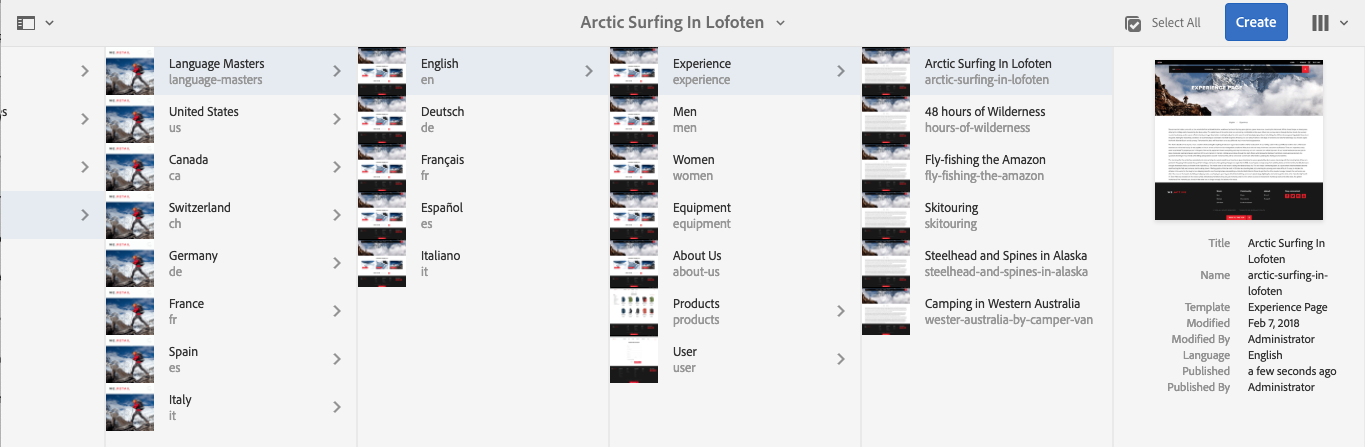This screenshot has width=1365, height=447.
Task: Select Camping in Western Australia page
Action: point(1002,311)
